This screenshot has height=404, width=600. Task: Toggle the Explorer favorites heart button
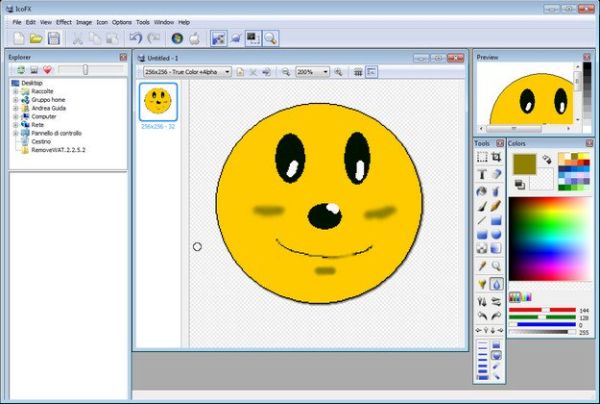pyautogui.click(x=47, y=70)
